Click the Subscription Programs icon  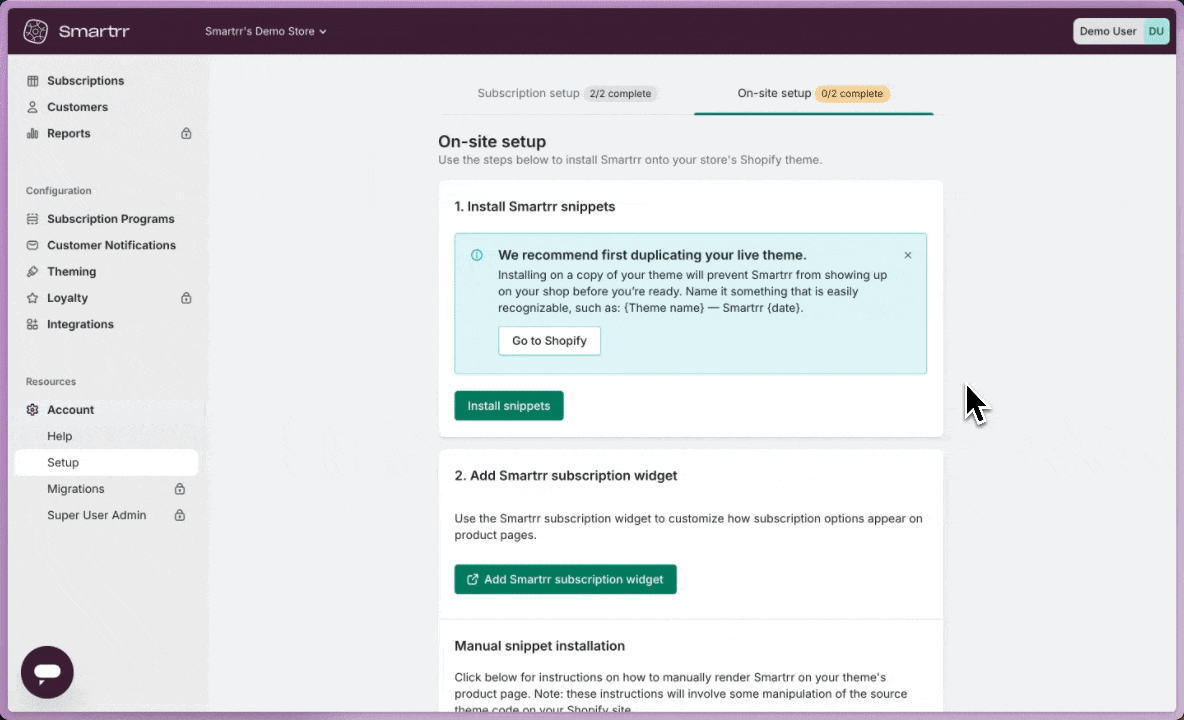32,219
